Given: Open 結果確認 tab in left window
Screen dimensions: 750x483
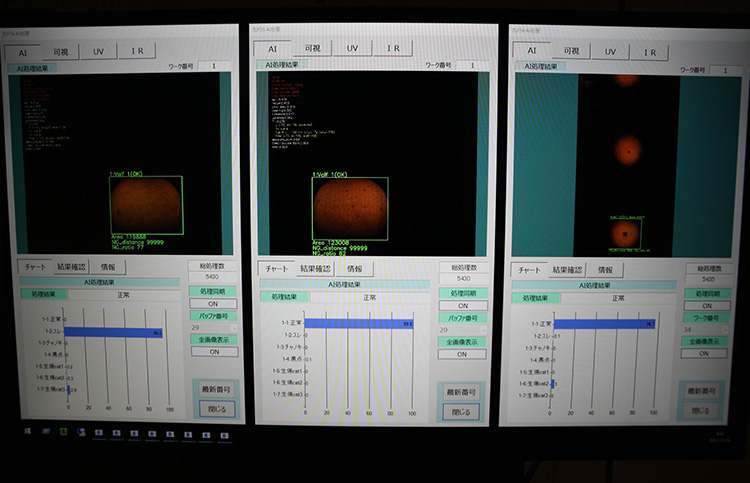Looking at the screenshot, I should click(71, 267).
